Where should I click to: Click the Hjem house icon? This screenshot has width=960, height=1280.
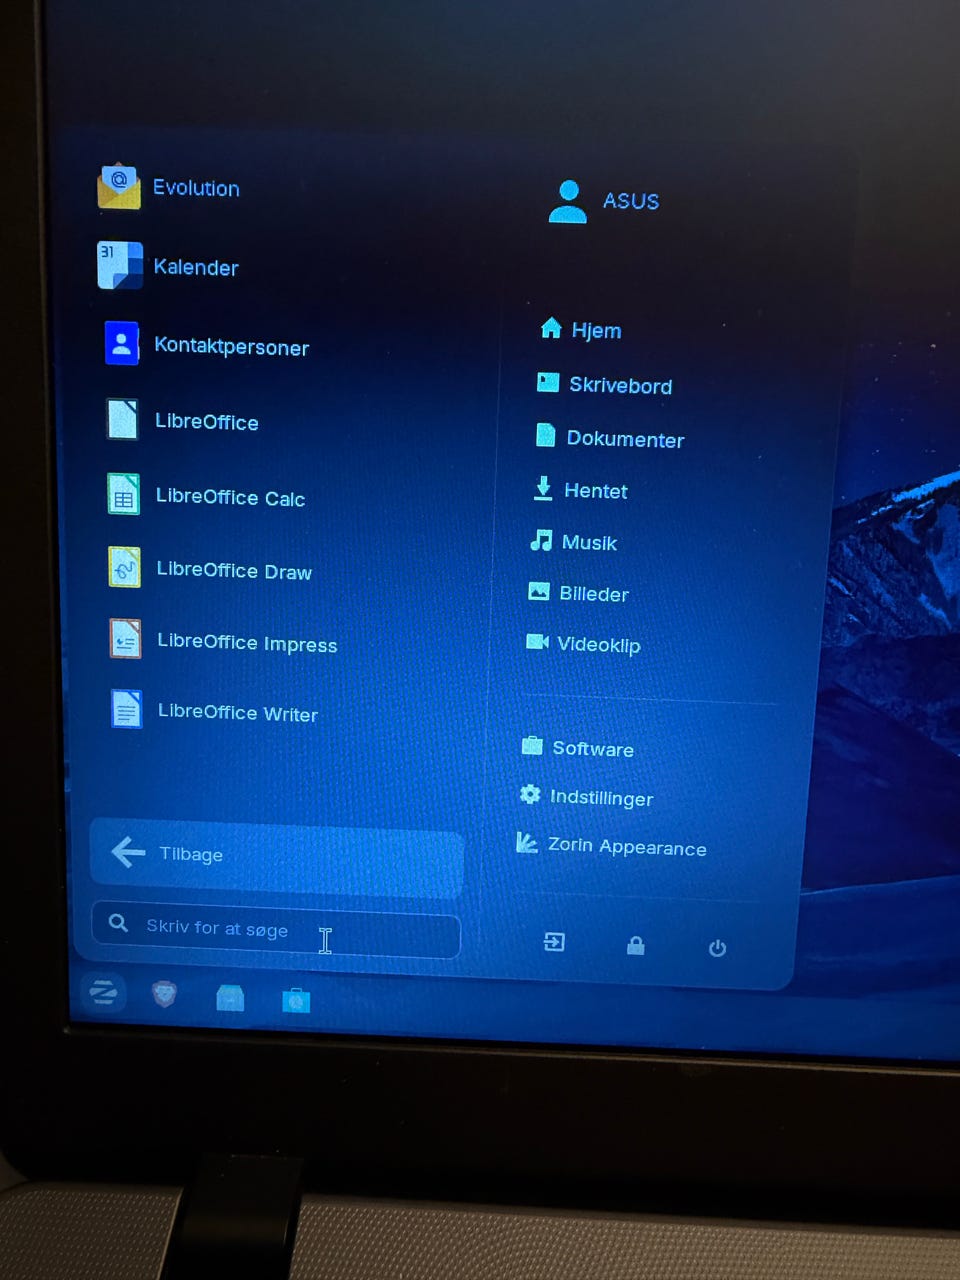(x=551, y=328)
